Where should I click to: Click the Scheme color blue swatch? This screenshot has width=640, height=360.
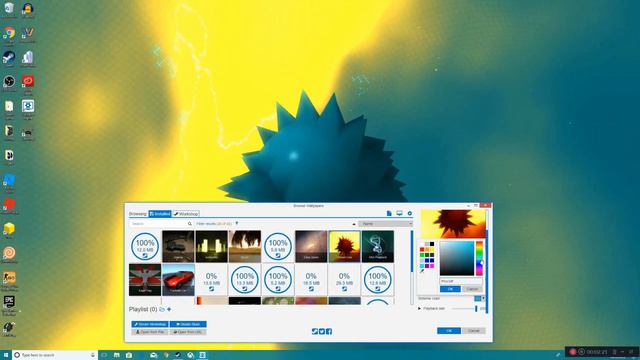[477, 298]
